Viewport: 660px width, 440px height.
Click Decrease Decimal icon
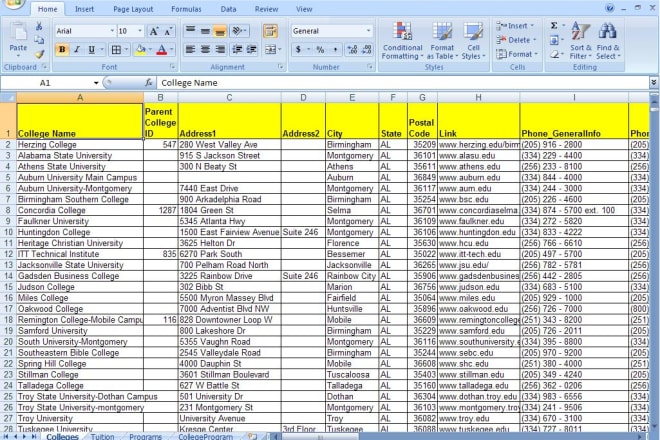[367, 50]
